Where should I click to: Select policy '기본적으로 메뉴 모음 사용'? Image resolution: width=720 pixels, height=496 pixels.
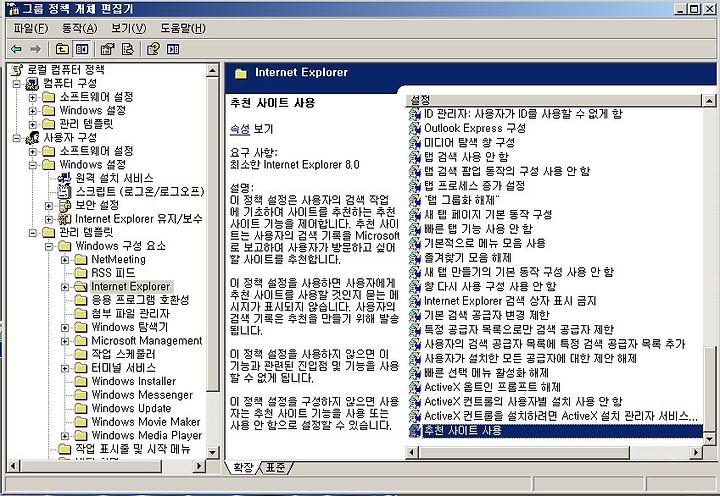pyautogui.click(x=484, y=243)
